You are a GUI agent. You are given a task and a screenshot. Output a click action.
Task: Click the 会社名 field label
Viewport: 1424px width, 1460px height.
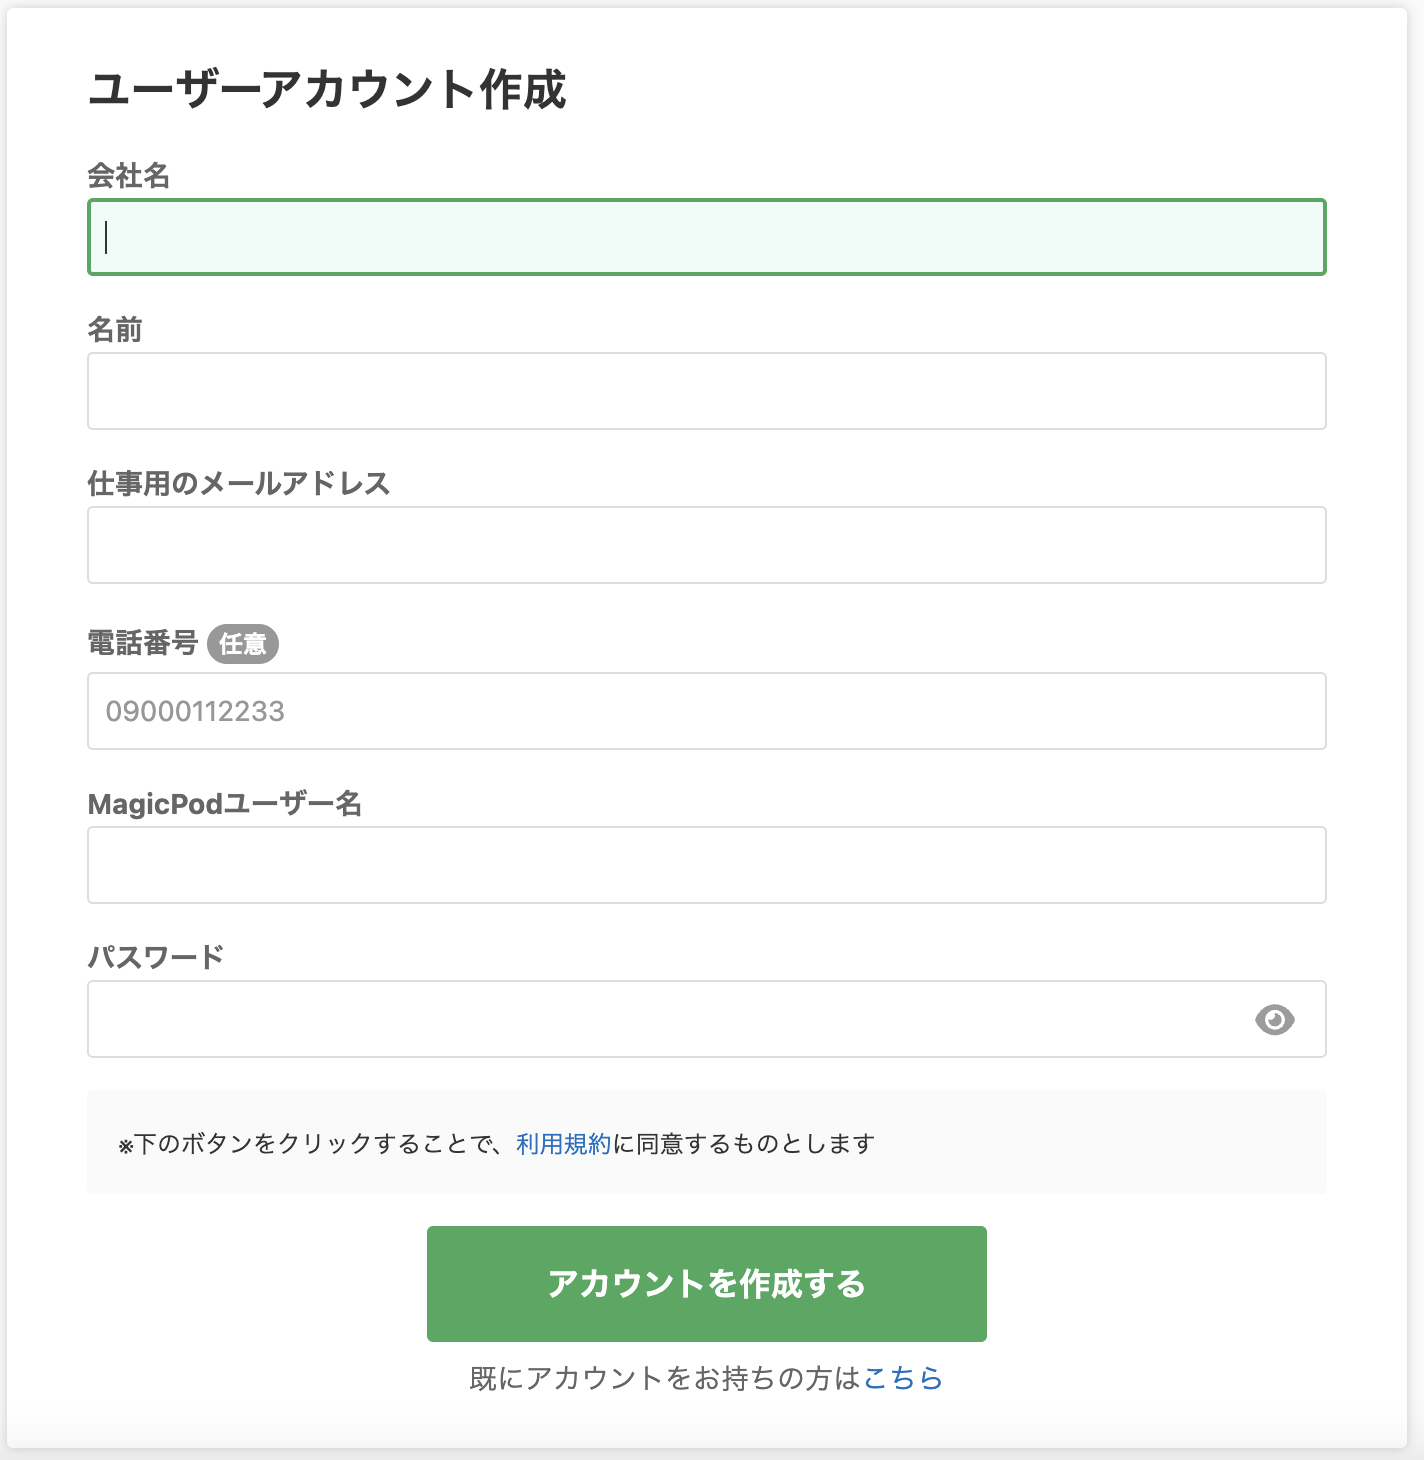130,176
